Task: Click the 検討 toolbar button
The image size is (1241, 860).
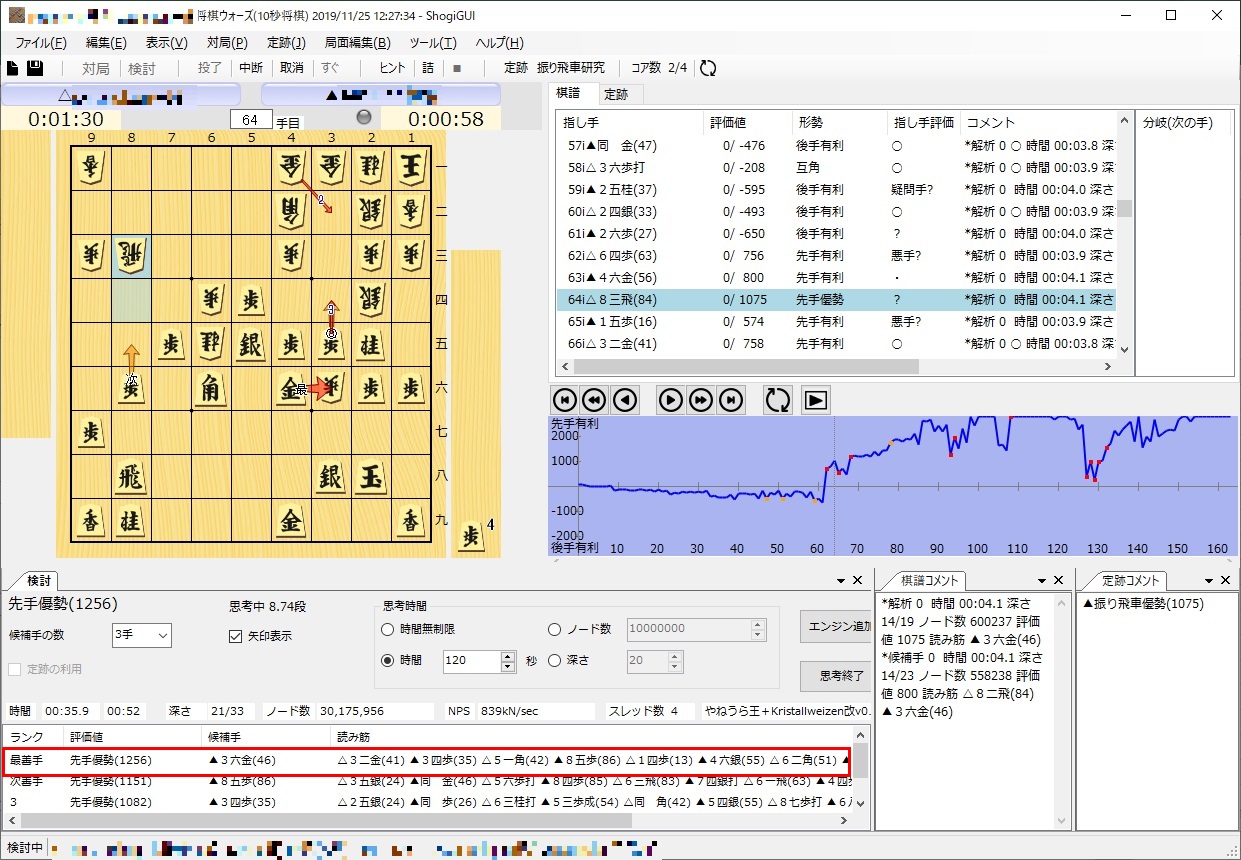Action: pyautogui.click(x=142, y=68)
